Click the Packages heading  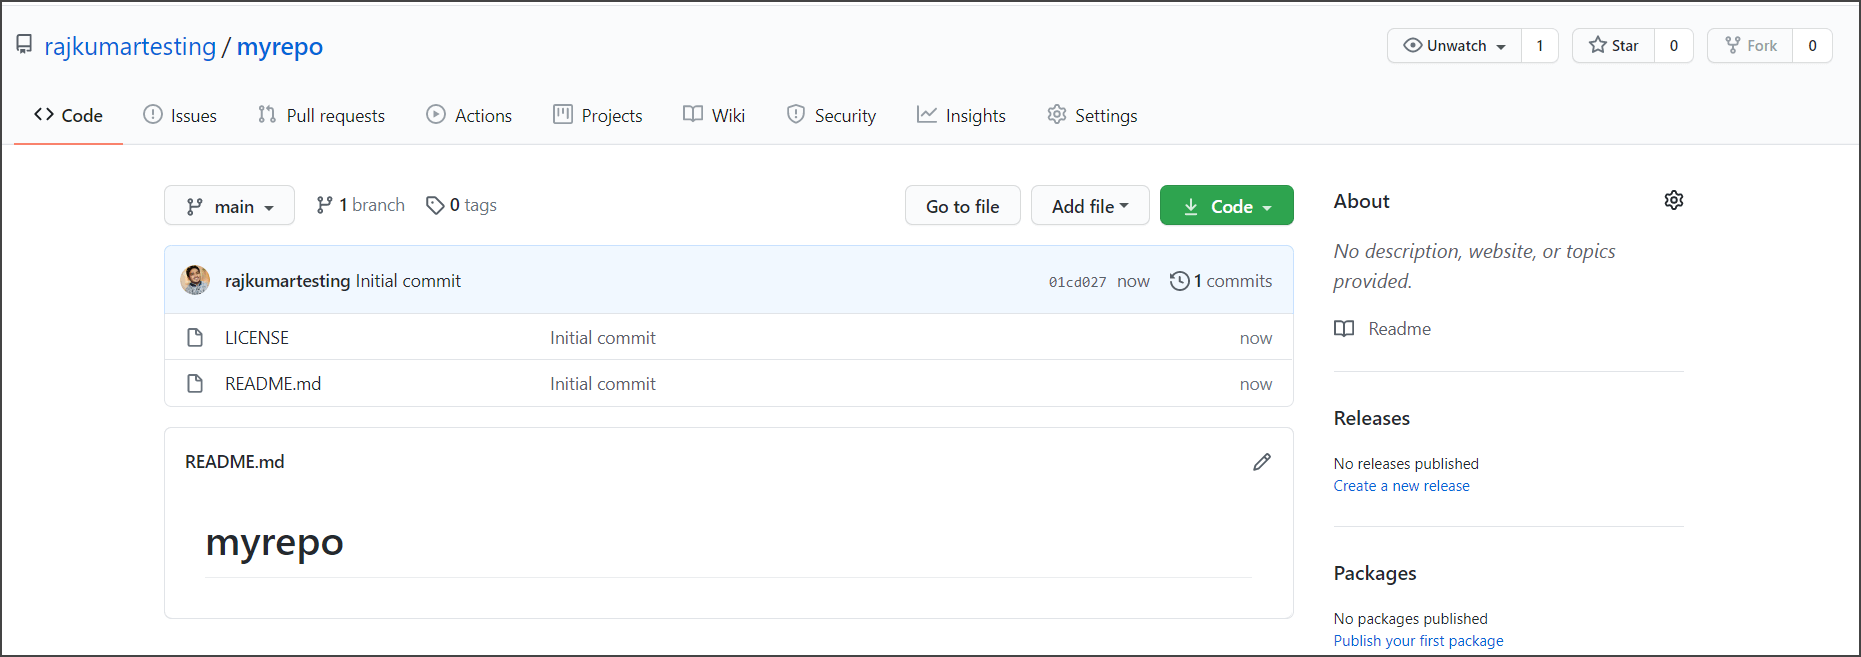[1375, 573]
